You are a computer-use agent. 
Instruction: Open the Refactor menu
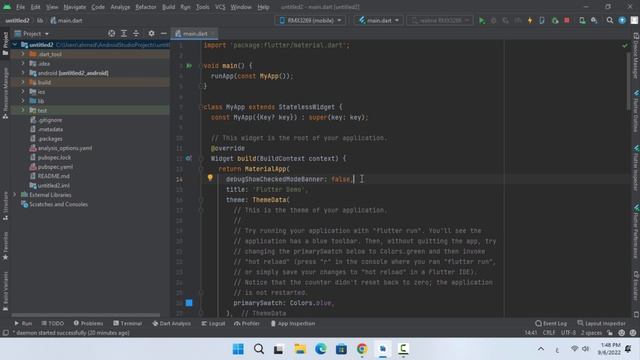146,7
